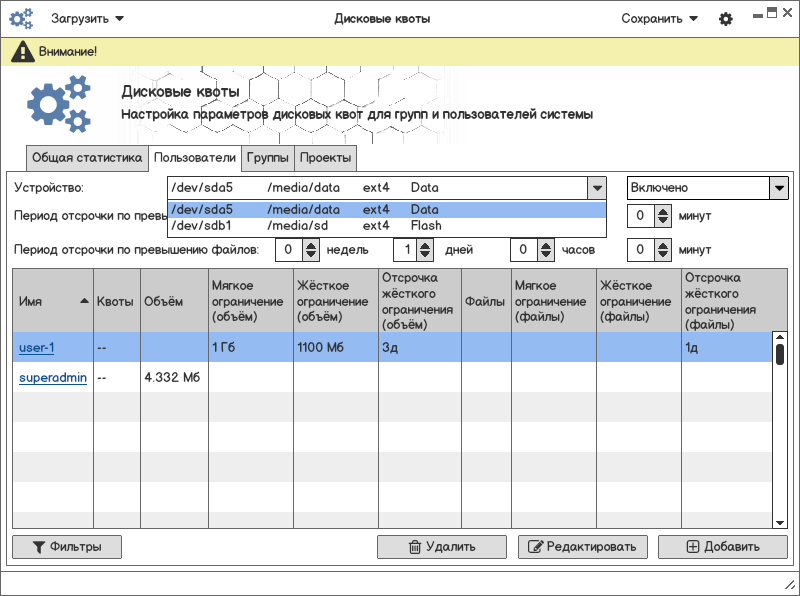Open the superadmin user link
This screenshot has width=800, height=596.
coord(53,378)
